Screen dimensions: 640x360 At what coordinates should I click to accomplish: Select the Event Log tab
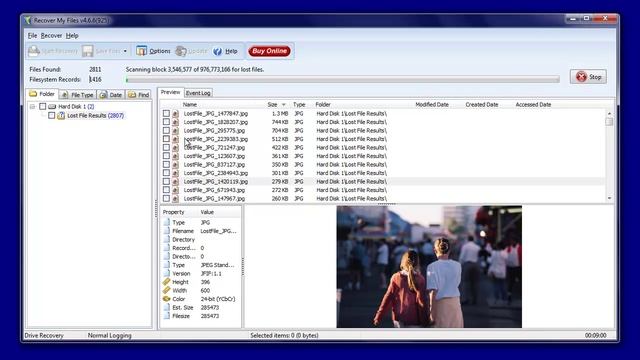pos(198,93)
